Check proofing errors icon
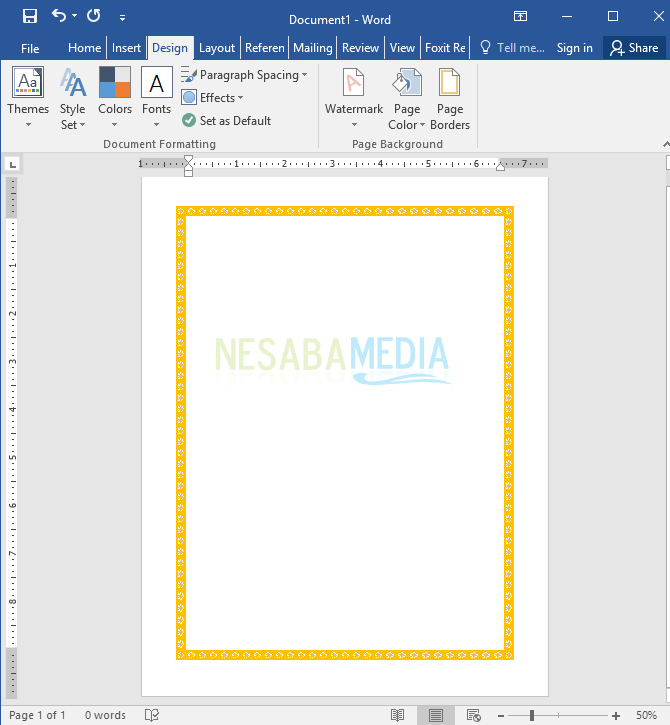The image size is (670, 725). coord(152,715)
